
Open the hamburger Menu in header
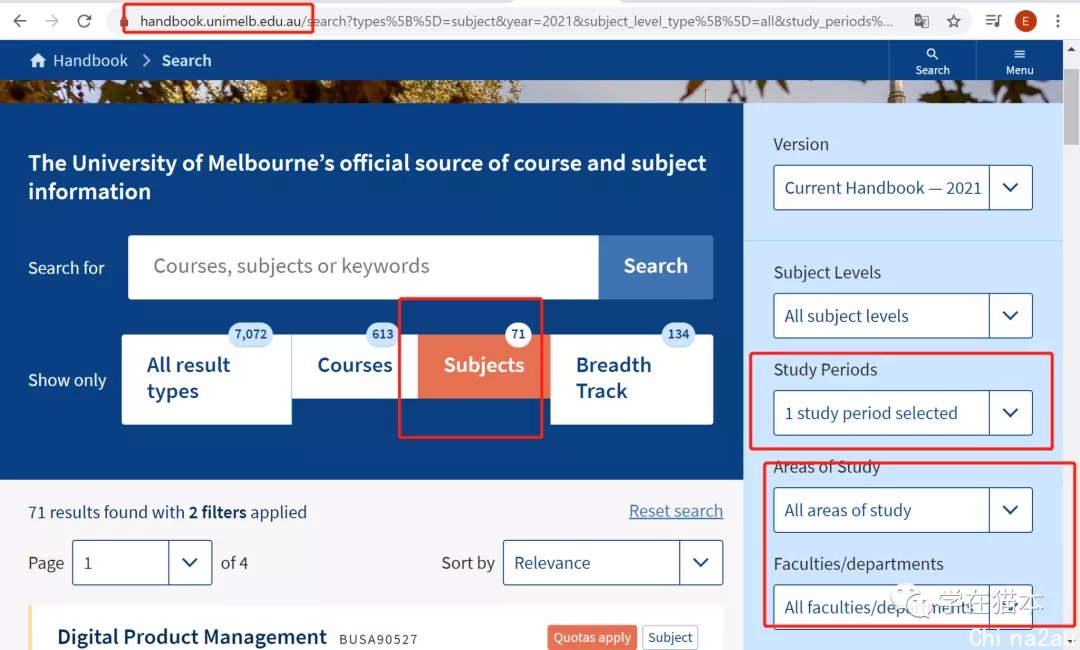pyautogui.click(x=1019, y=61)
